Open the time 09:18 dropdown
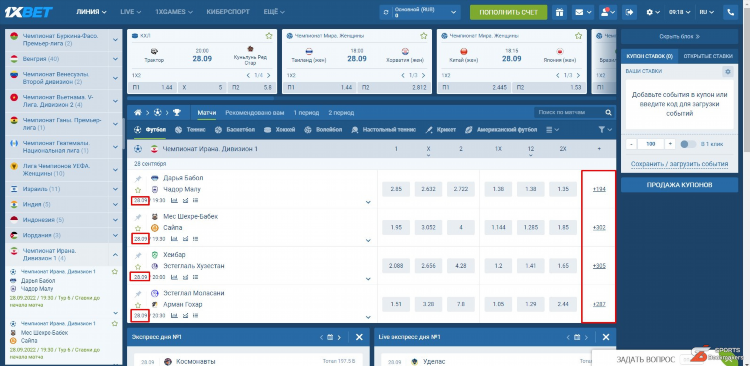The height and width of the screenshot is (366, 750). tap(679, 12)
